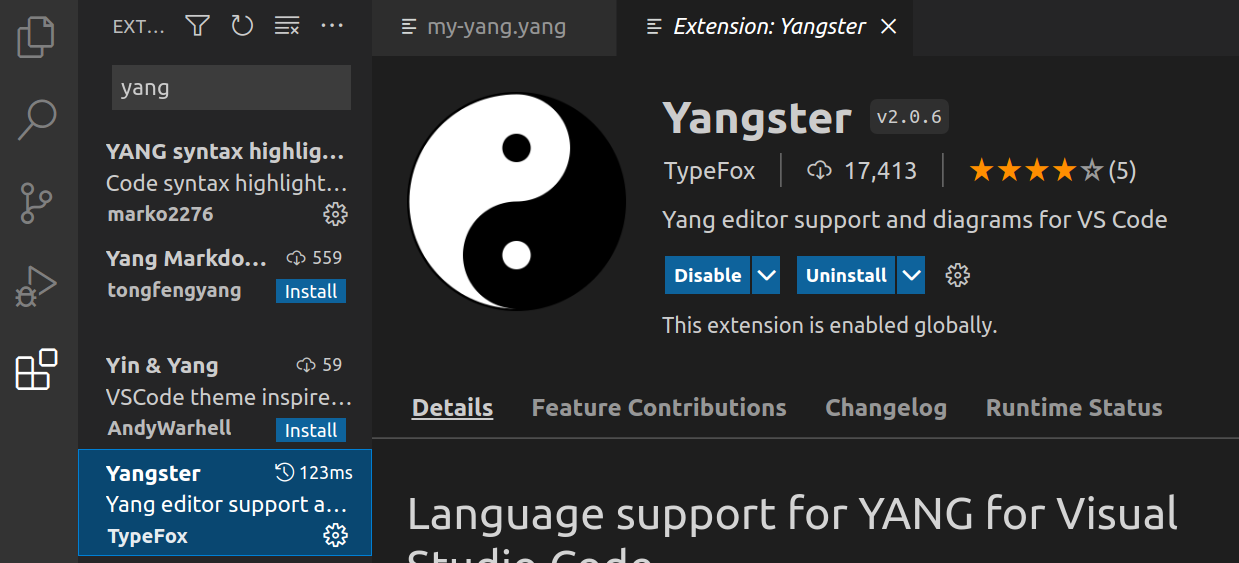This screenshot has width=1239, height=563.
Task: Click the Yangster star rating
Action: [1036, 171]
